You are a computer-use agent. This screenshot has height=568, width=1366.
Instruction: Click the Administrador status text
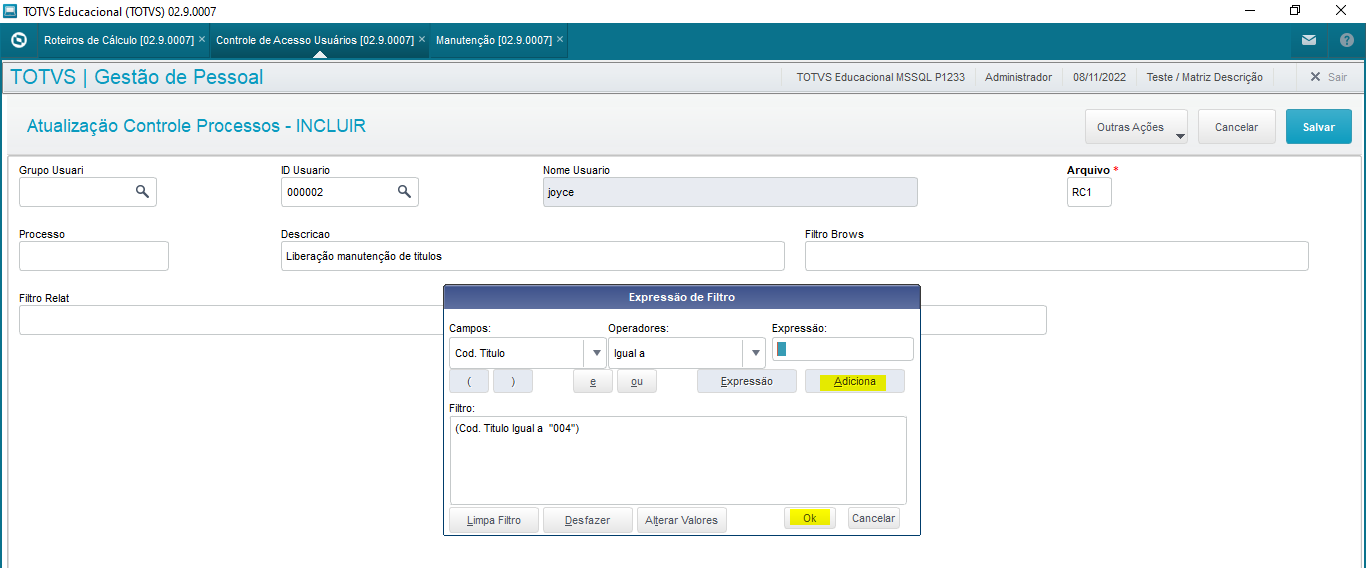1018,77
